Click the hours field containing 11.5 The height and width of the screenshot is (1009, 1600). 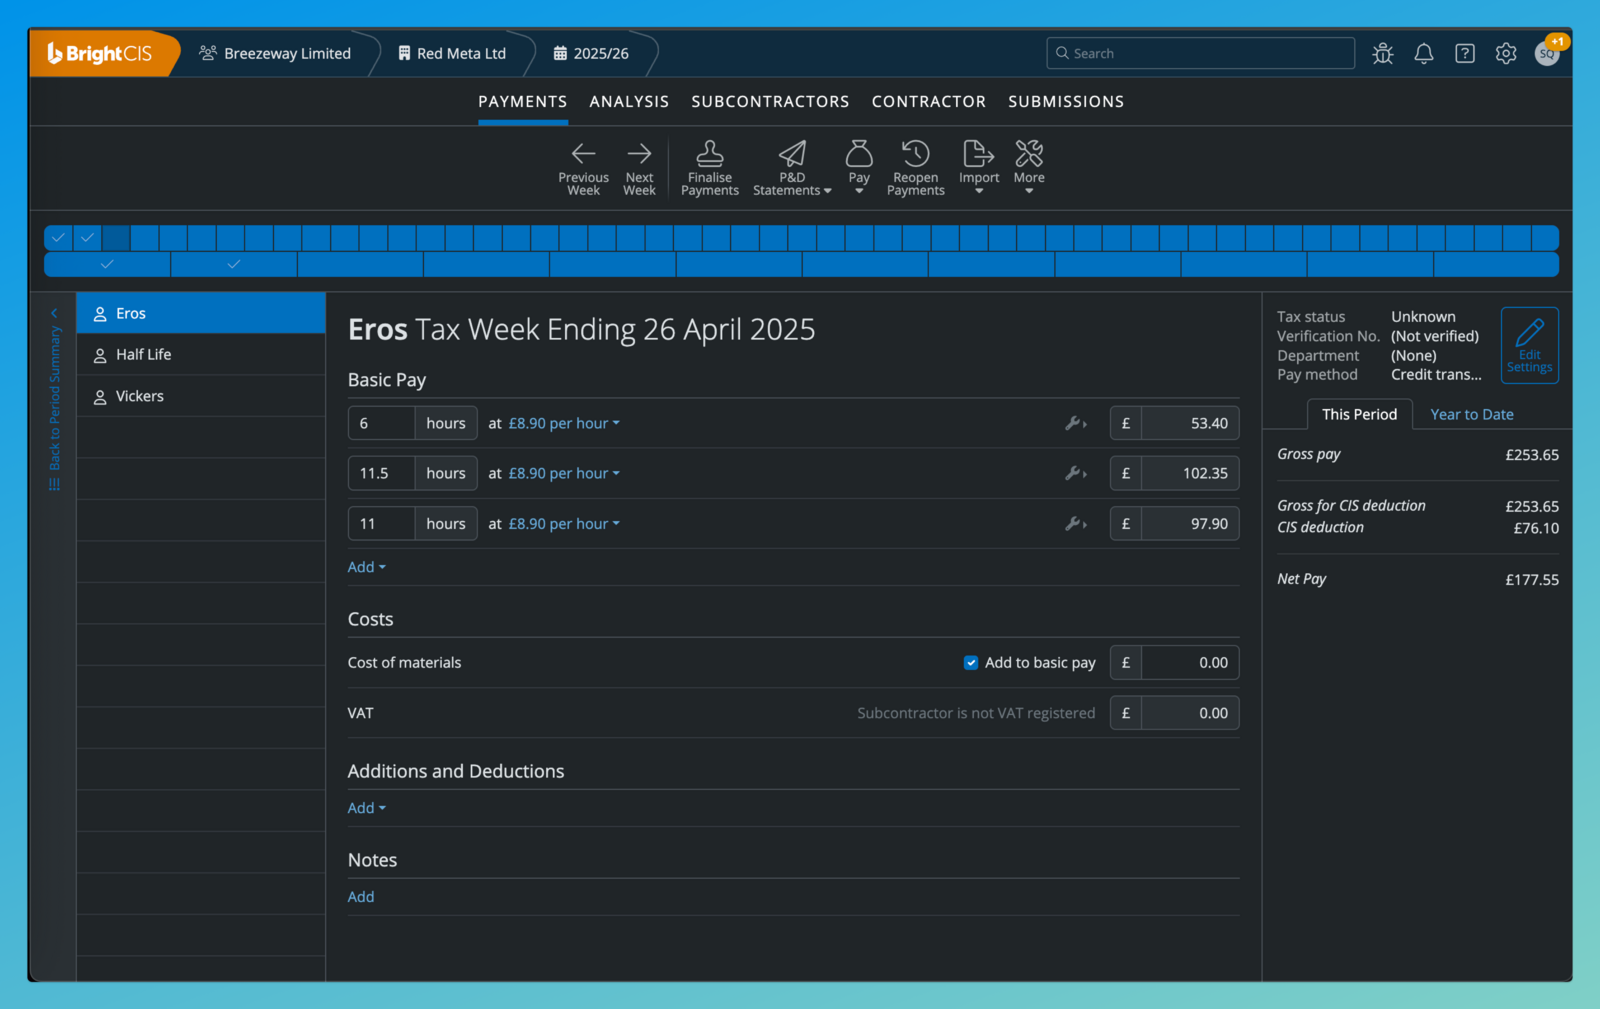click(381, 474)
